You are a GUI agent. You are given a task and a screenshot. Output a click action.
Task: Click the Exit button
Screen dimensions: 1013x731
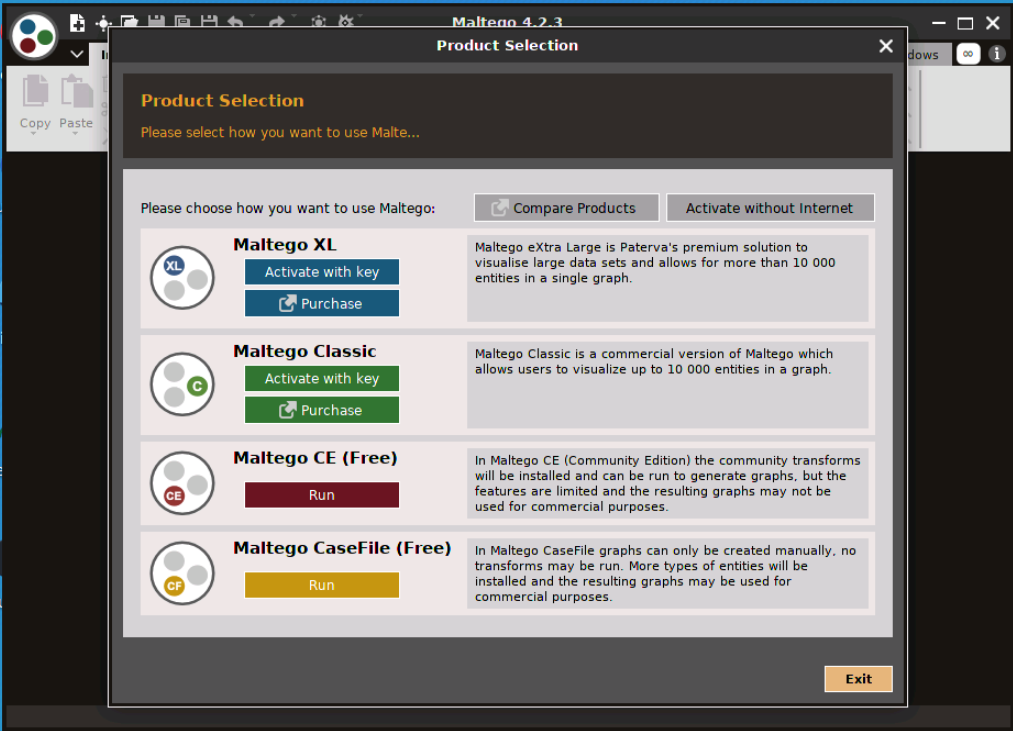tap(858, 679)
